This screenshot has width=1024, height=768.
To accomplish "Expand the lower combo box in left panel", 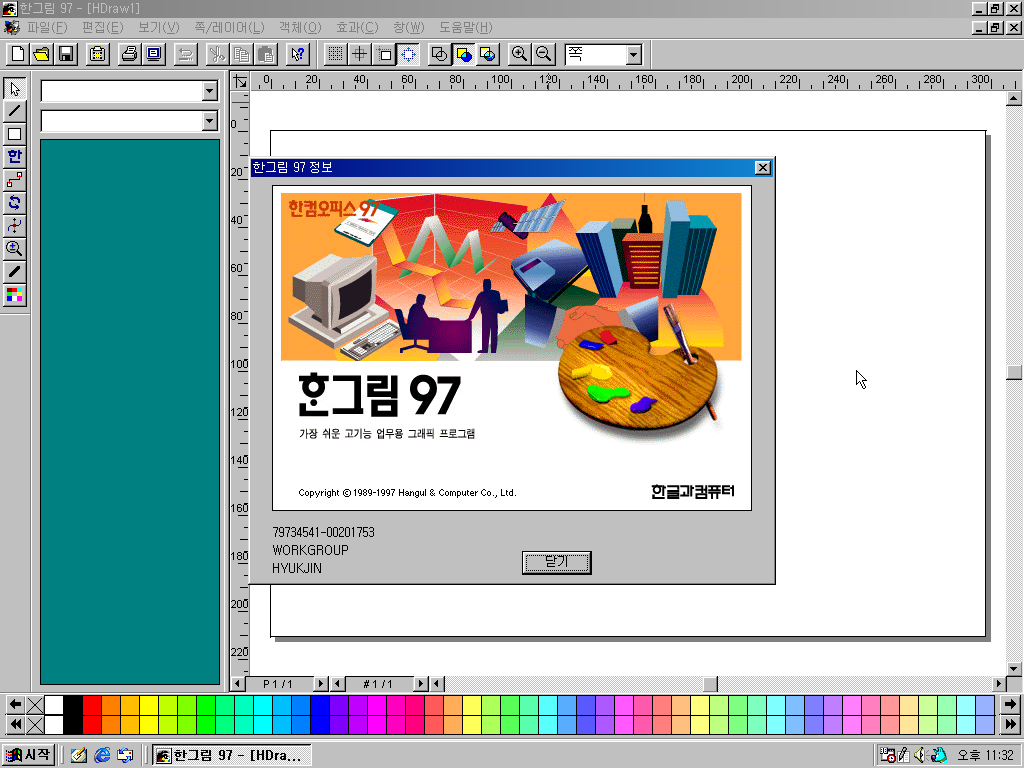I will 209,121.
